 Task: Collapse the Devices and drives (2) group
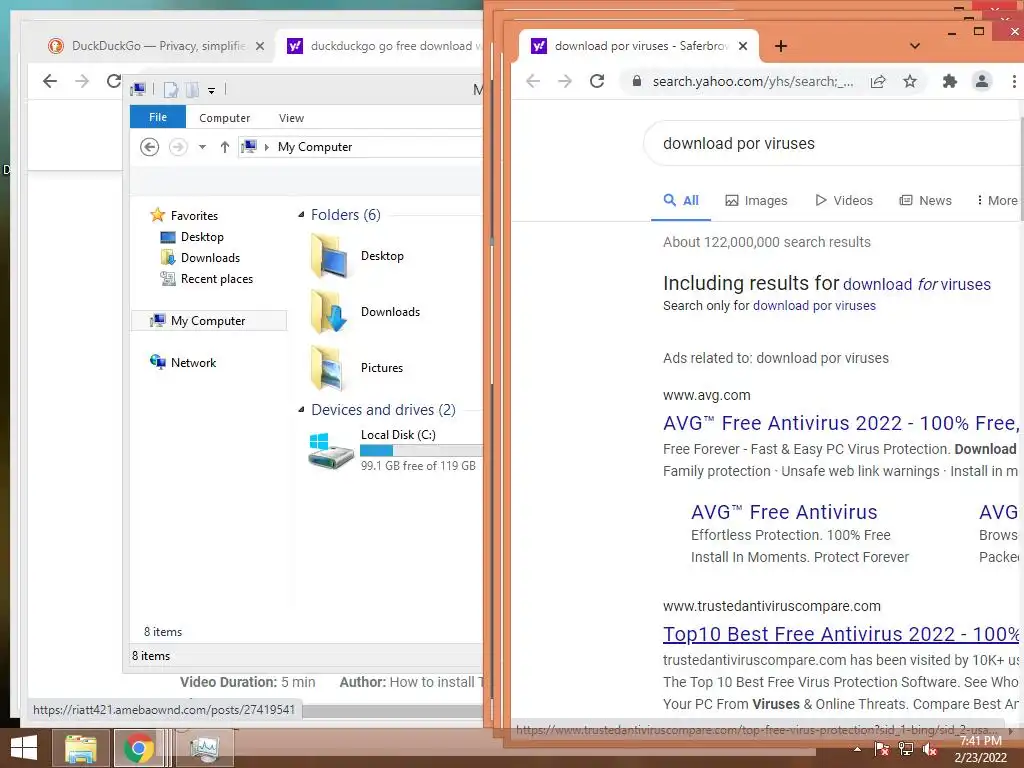[301, 409]
